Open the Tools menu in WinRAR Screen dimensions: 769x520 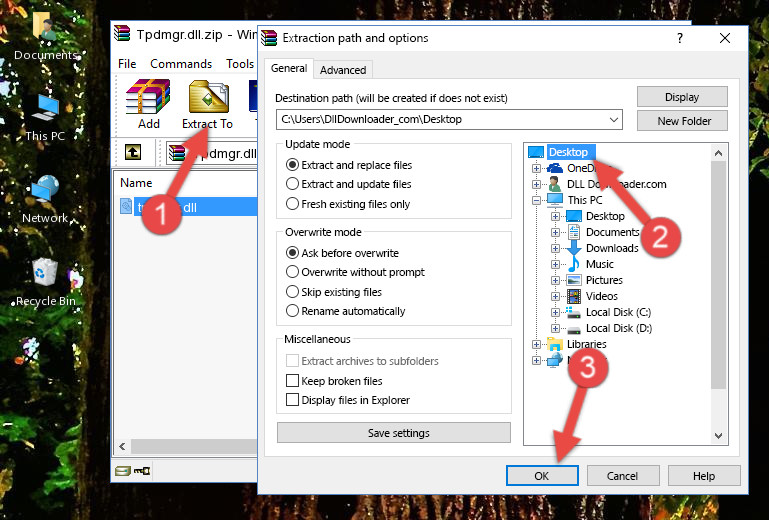[x=240, y=64]
